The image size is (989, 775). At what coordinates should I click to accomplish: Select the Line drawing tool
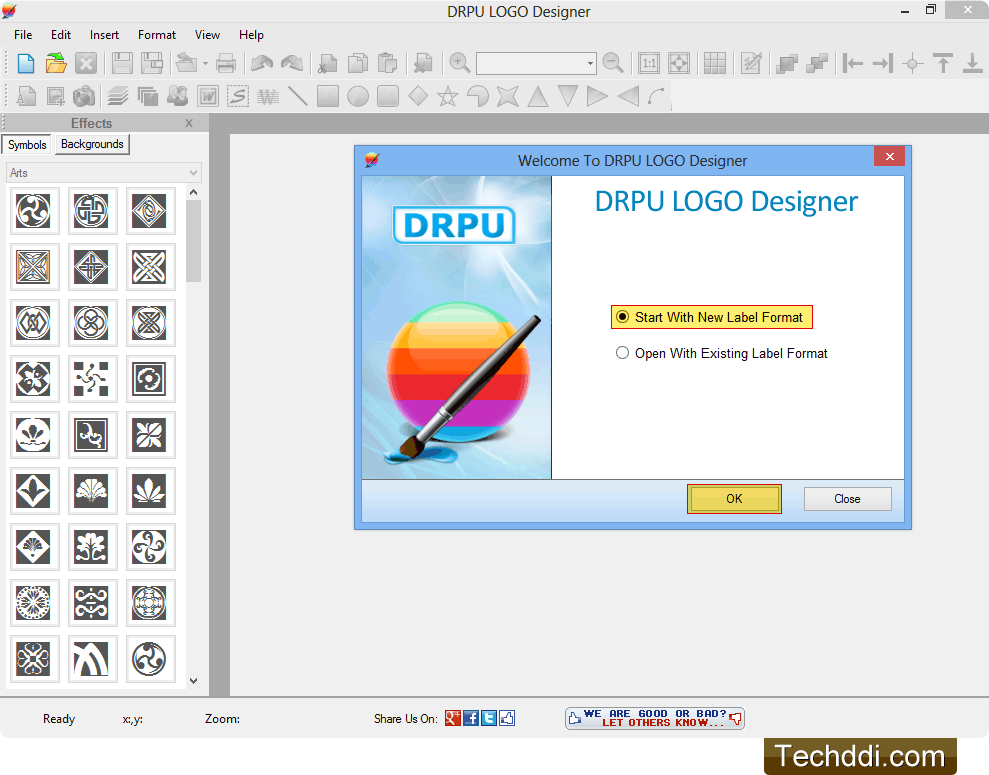coord(298,96)
